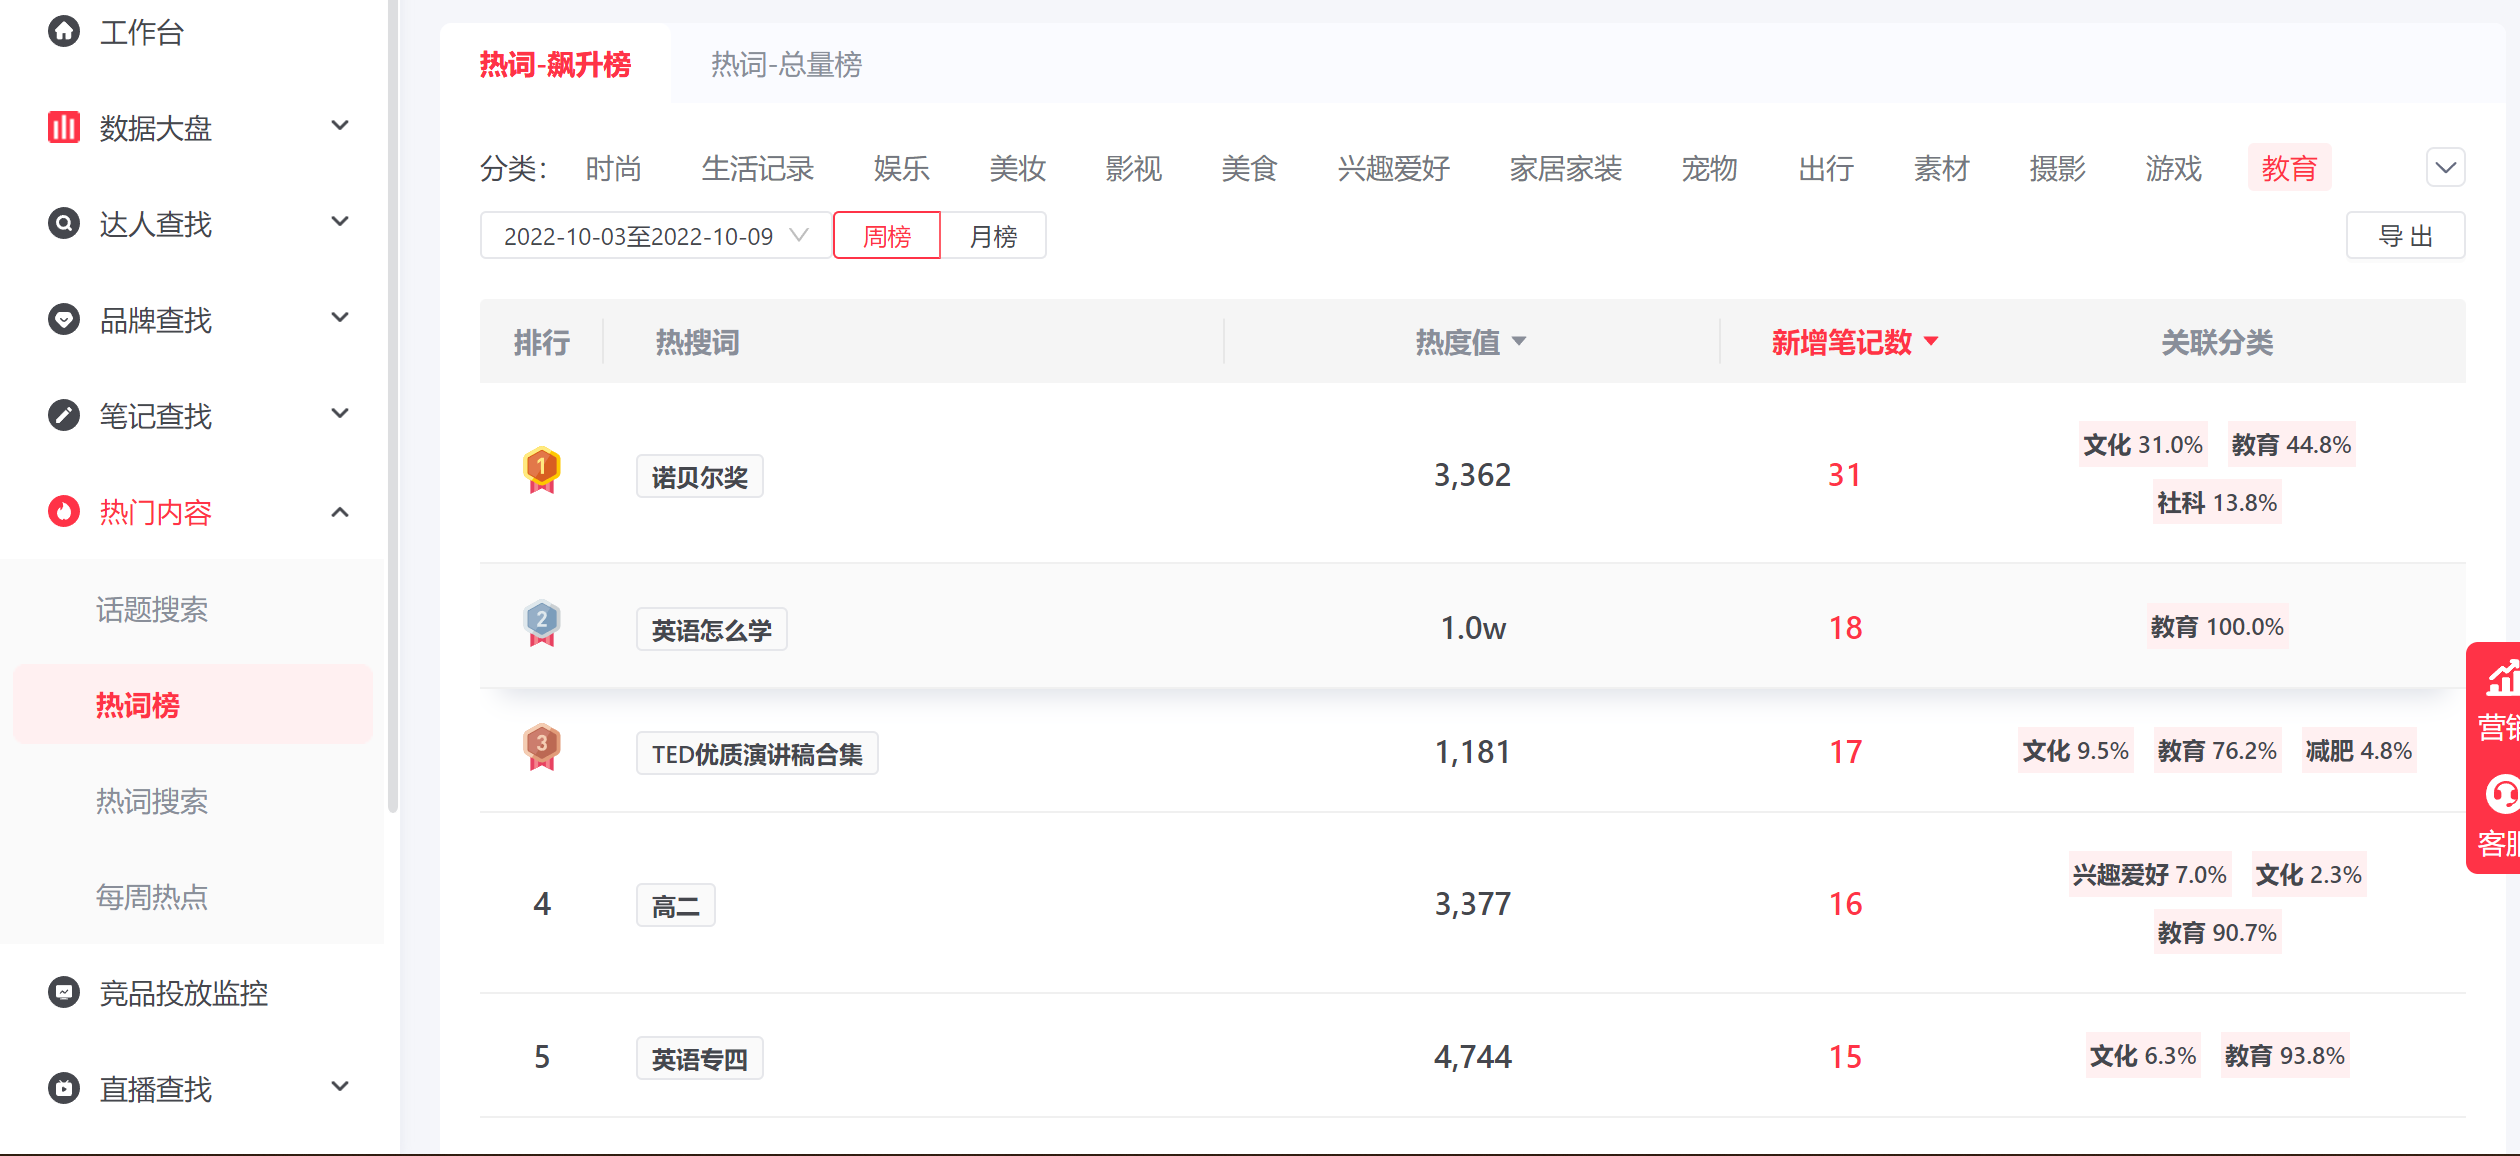Filter by 兴趣爱好 category
Viewport: 2520px width, 1156px height.
1394,168
